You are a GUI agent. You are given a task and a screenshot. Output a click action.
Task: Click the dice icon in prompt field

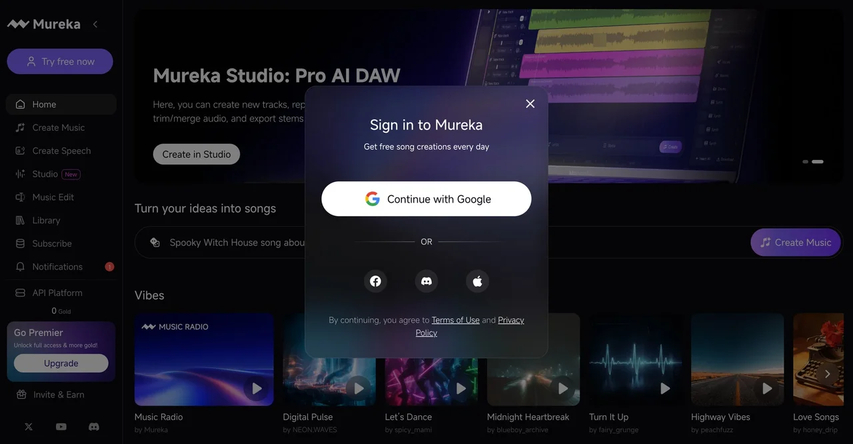155,242
